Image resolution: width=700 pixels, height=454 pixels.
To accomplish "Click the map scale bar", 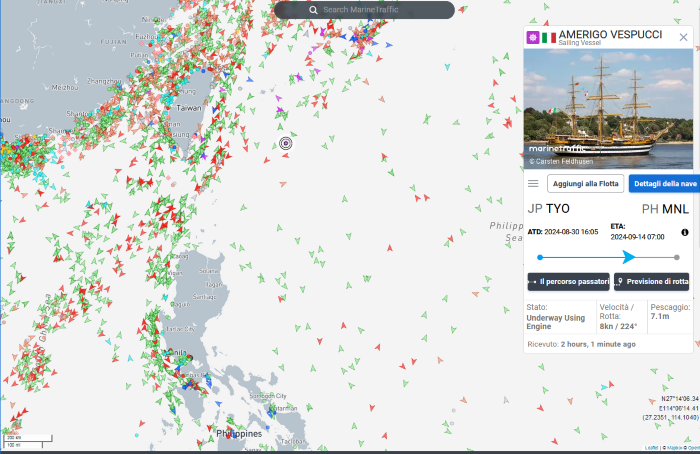I will coord(28,441).
